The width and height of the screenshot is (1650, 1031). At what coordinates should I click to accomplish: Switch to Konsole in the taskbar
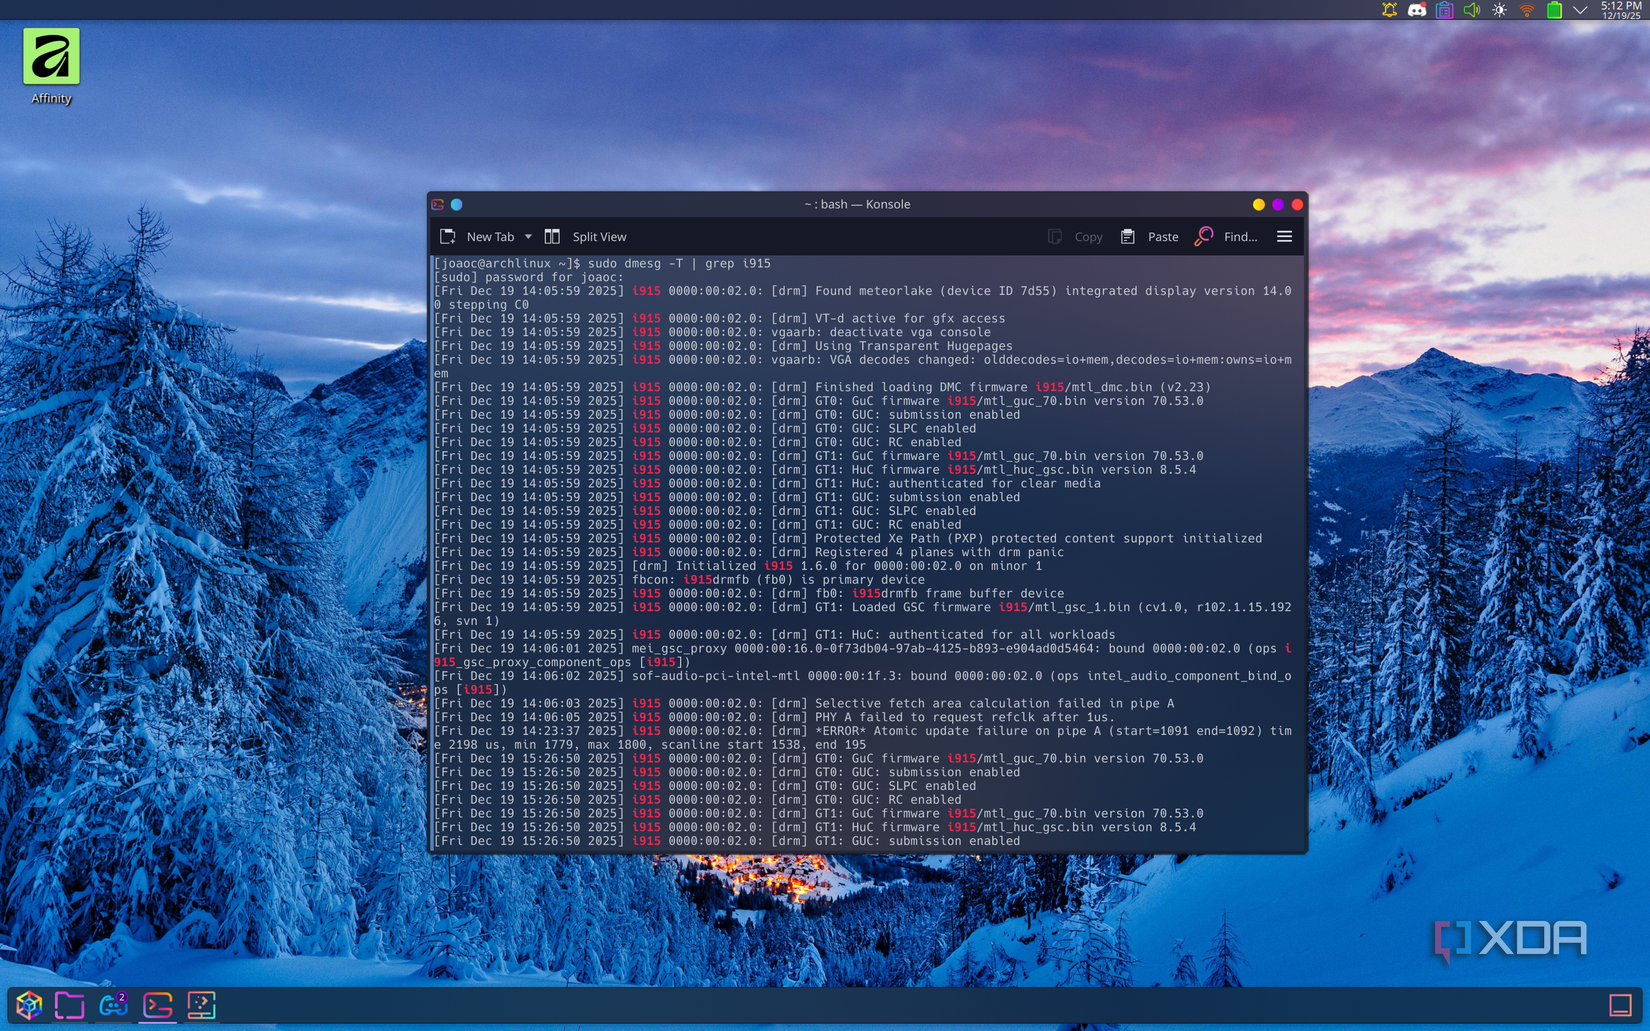pos(158,1005)
